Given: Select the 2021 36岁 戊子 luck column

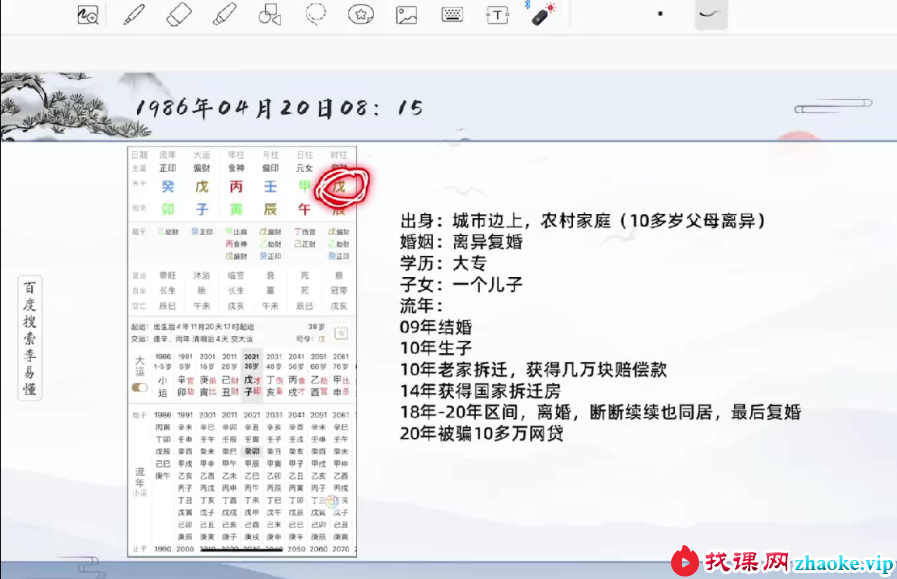Looking at the screenshot, I should click(252, 374).
